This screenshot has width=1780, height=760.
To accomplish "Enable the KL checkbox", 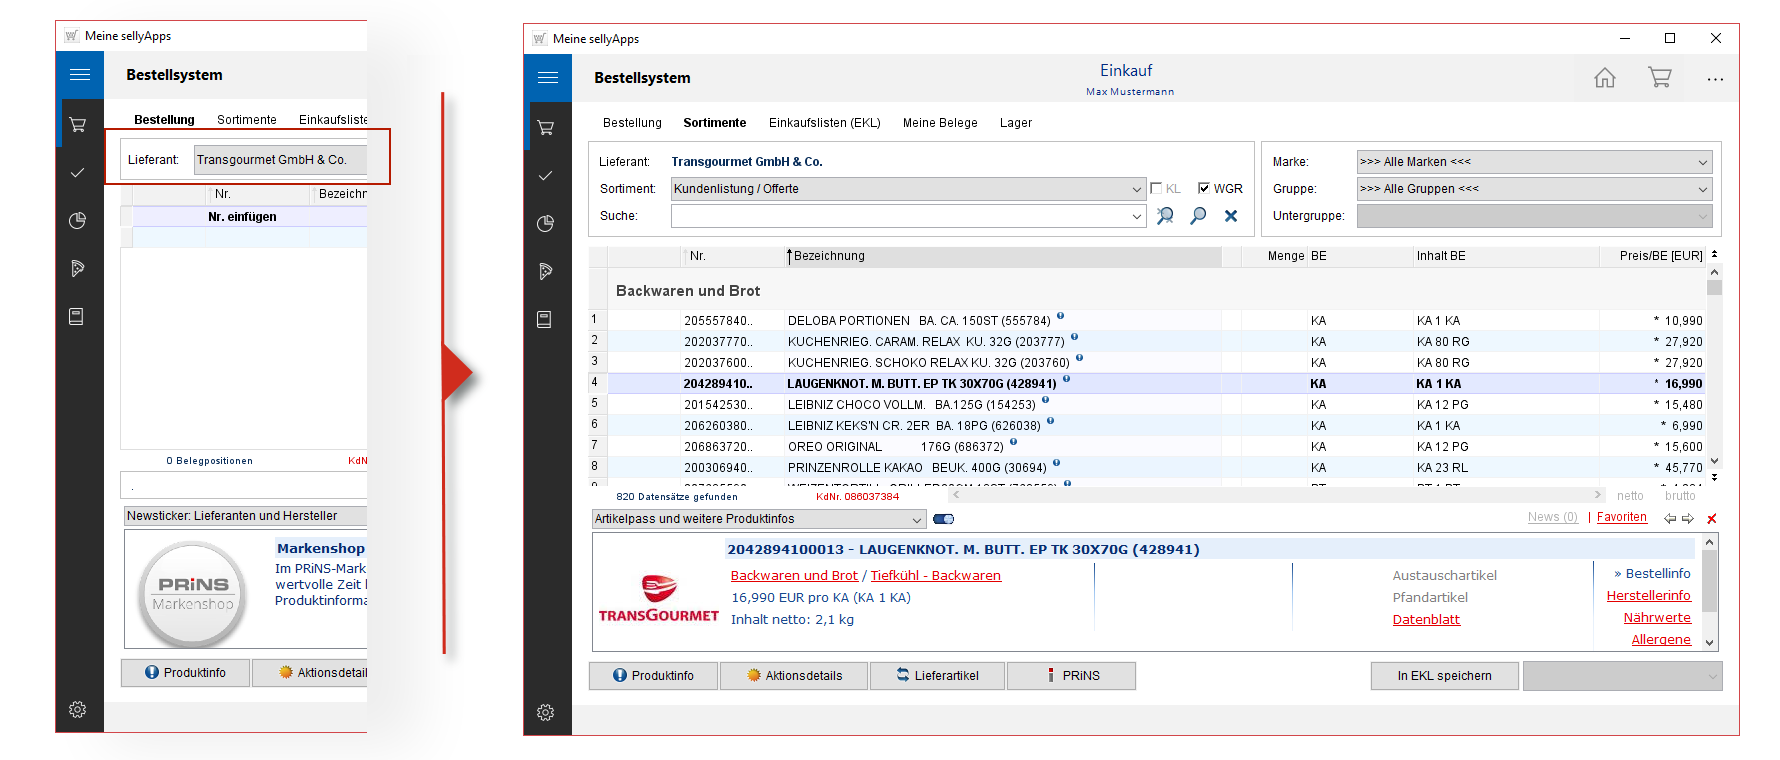I will coord(1156,188).
